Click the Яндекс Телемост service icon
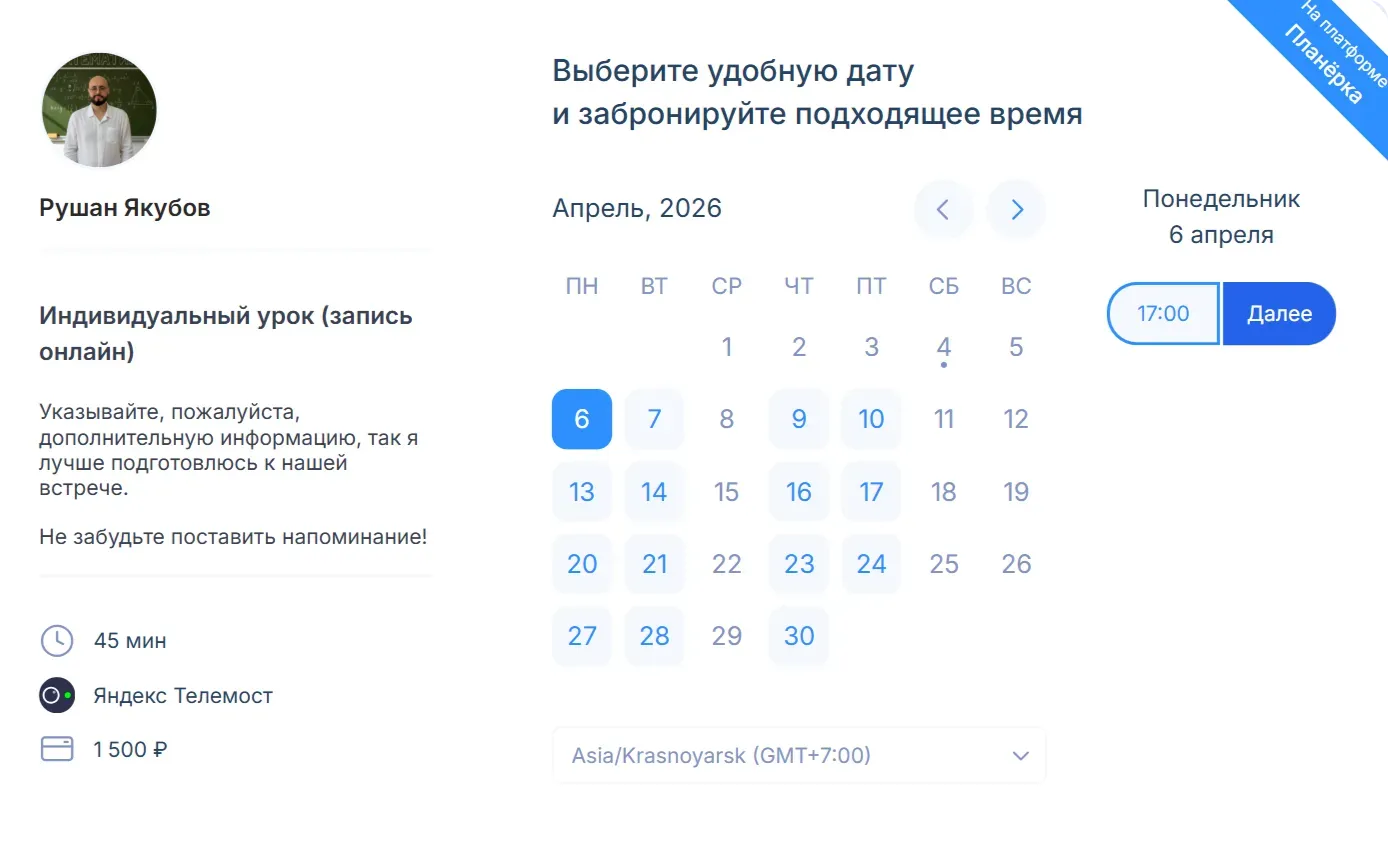The image size is (1388, 846). pyautogui.click(x=57, y=695)
